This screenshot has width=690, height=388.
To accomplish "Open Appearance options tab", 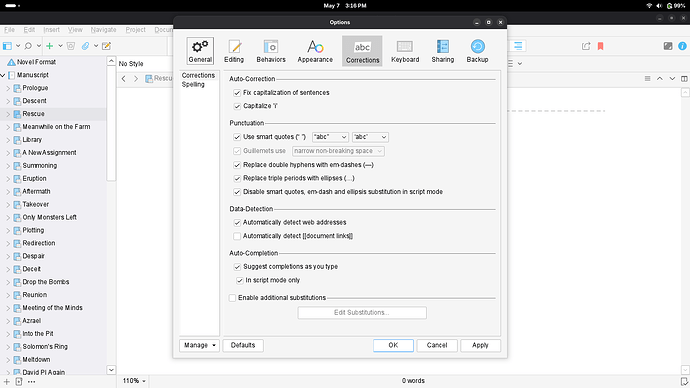I will [315, 51].
